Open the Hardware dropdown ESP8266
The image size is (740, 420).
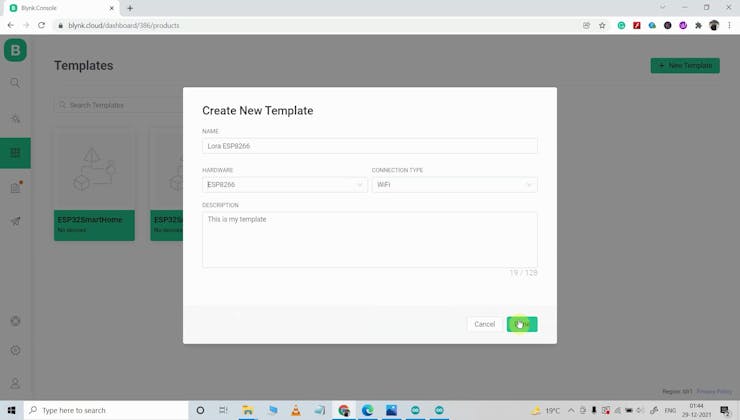point(285,185)
